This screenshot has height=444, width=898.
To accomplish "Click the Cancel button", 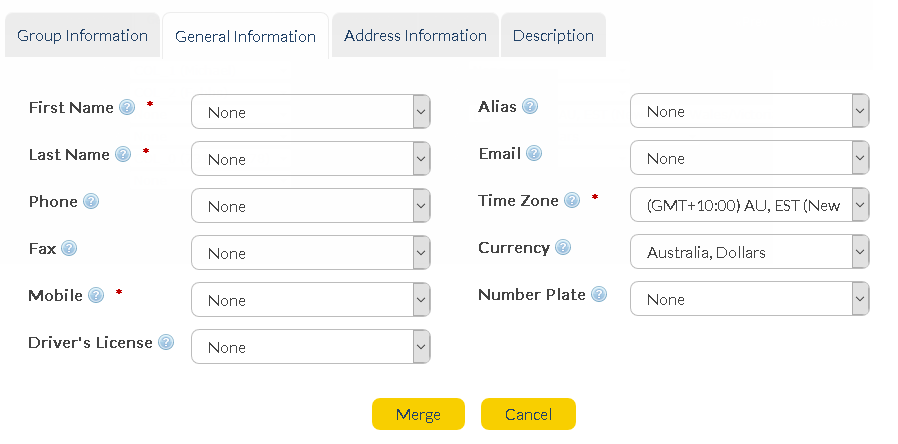I will click(x=528, y=414).
